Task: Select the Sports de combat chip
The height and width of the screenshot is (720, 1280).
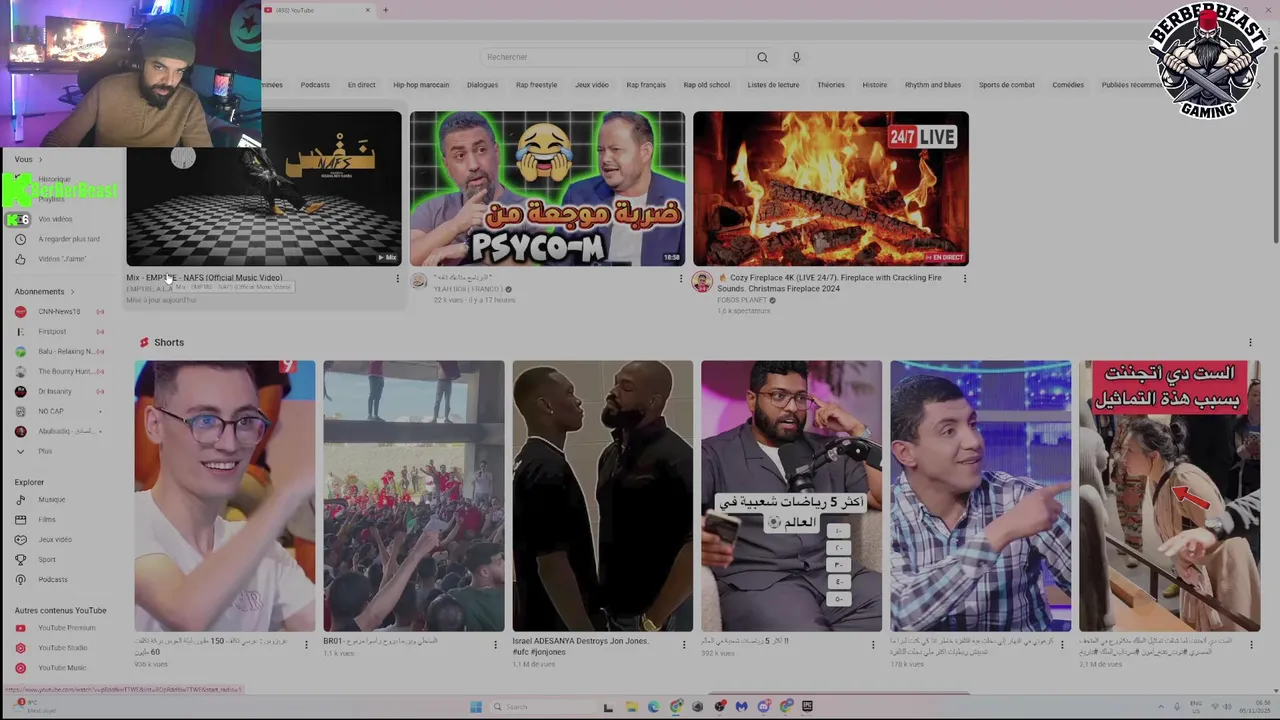Action: coord(1007,85)
